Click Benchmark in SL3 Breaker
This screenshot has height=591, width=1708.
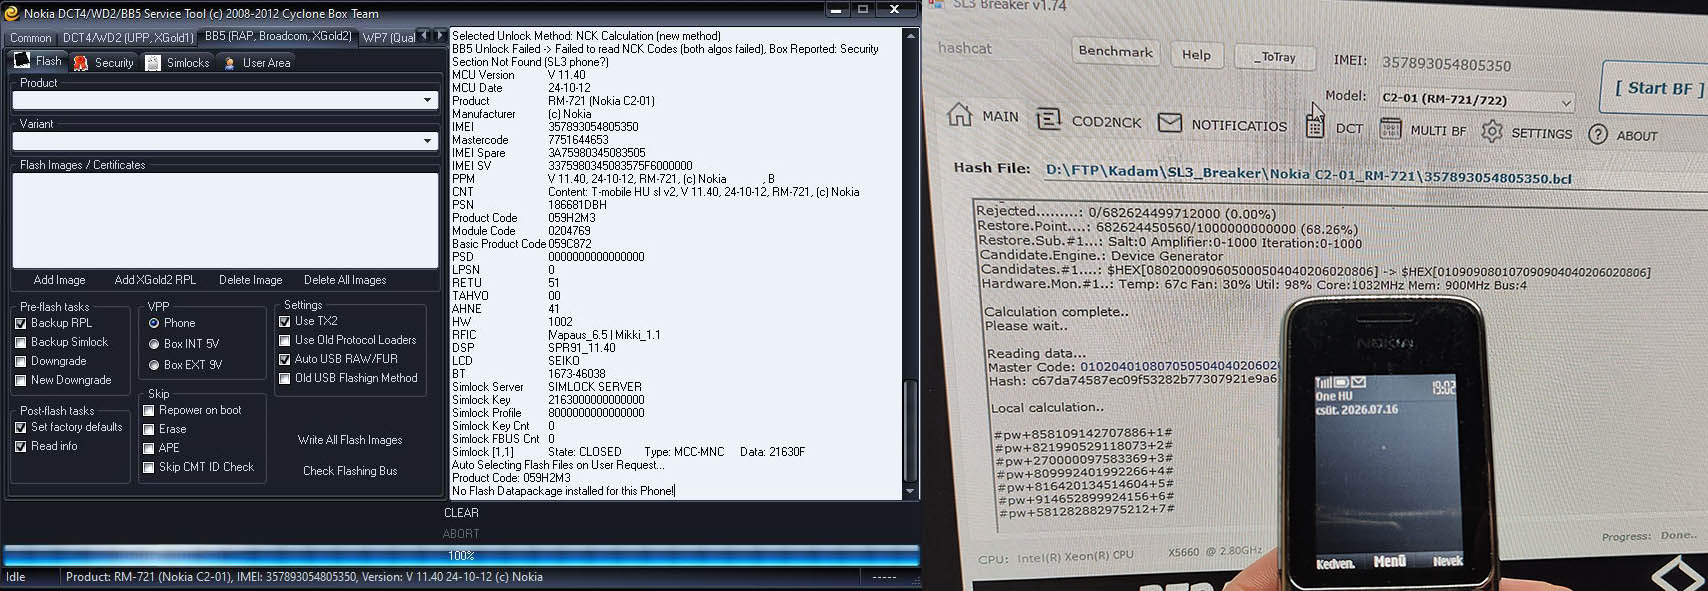[1115, 51]
